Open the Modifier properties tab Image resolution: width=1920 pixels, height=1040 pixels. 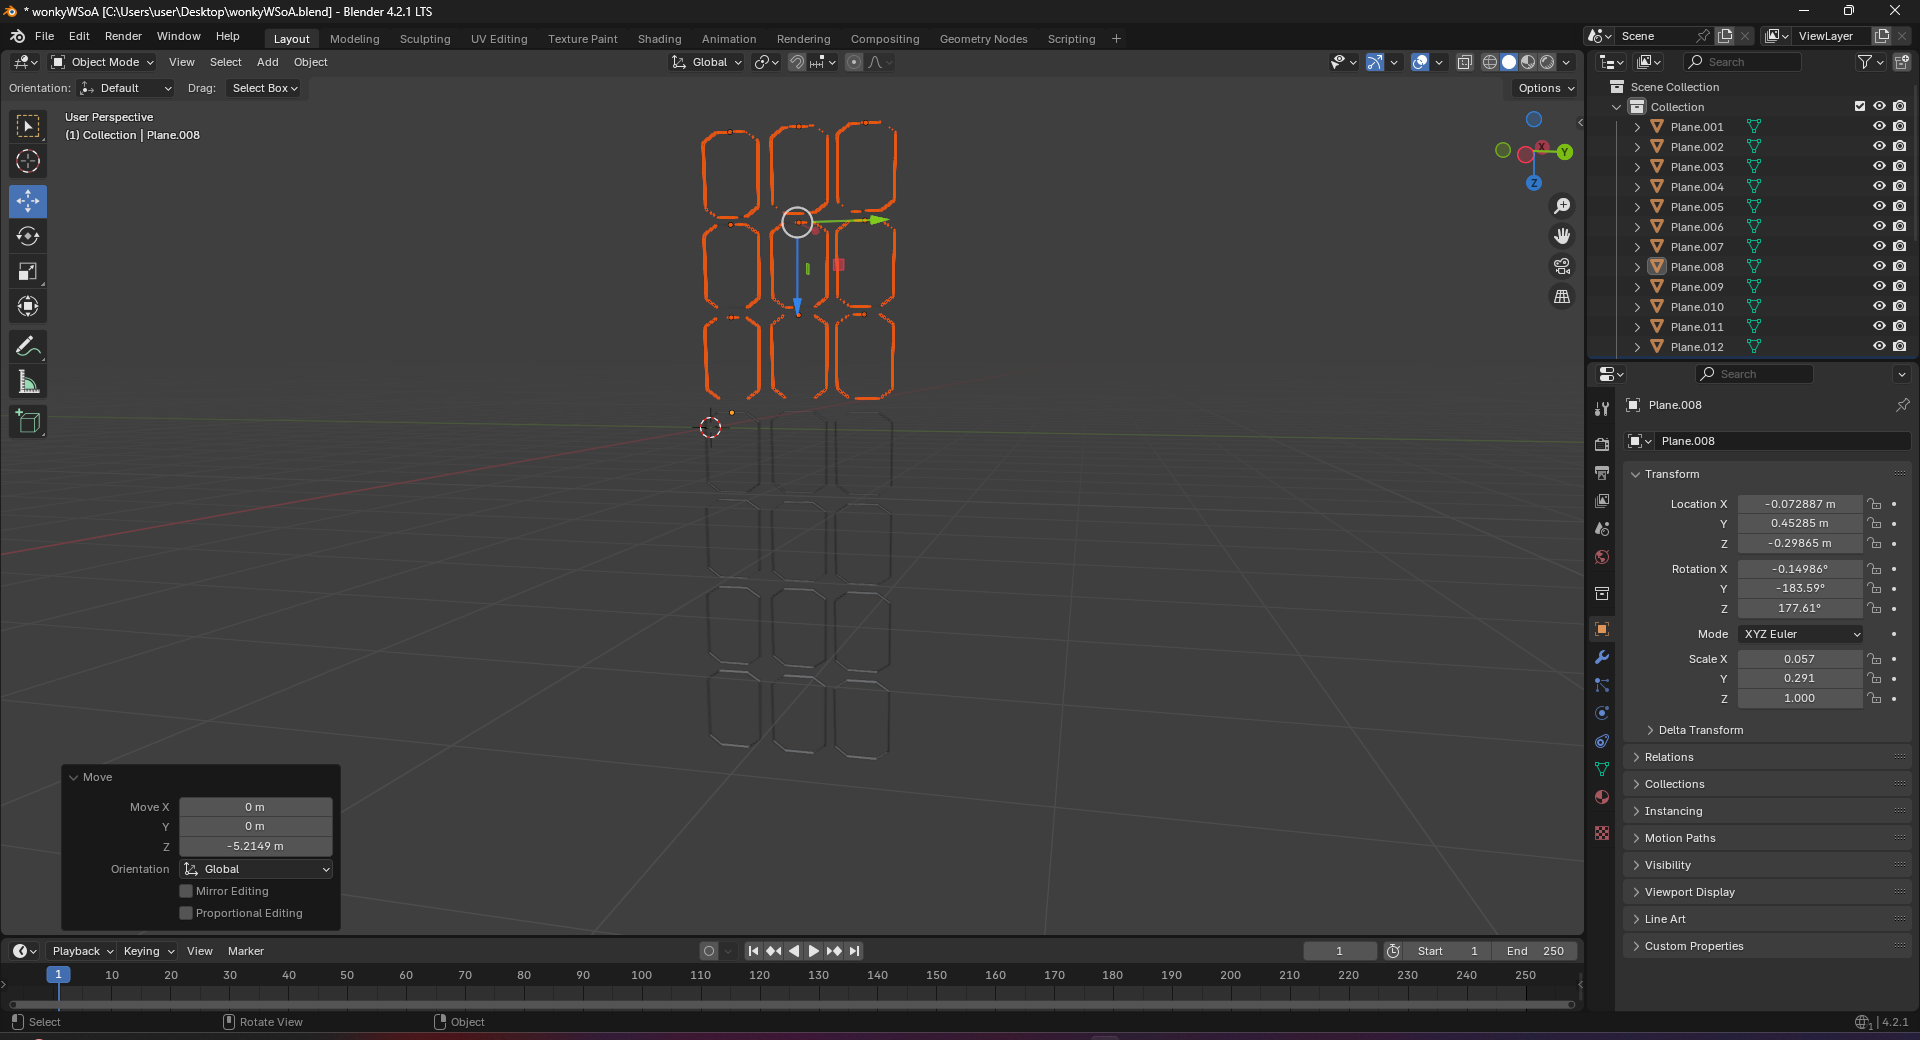tap(1601, 657)
